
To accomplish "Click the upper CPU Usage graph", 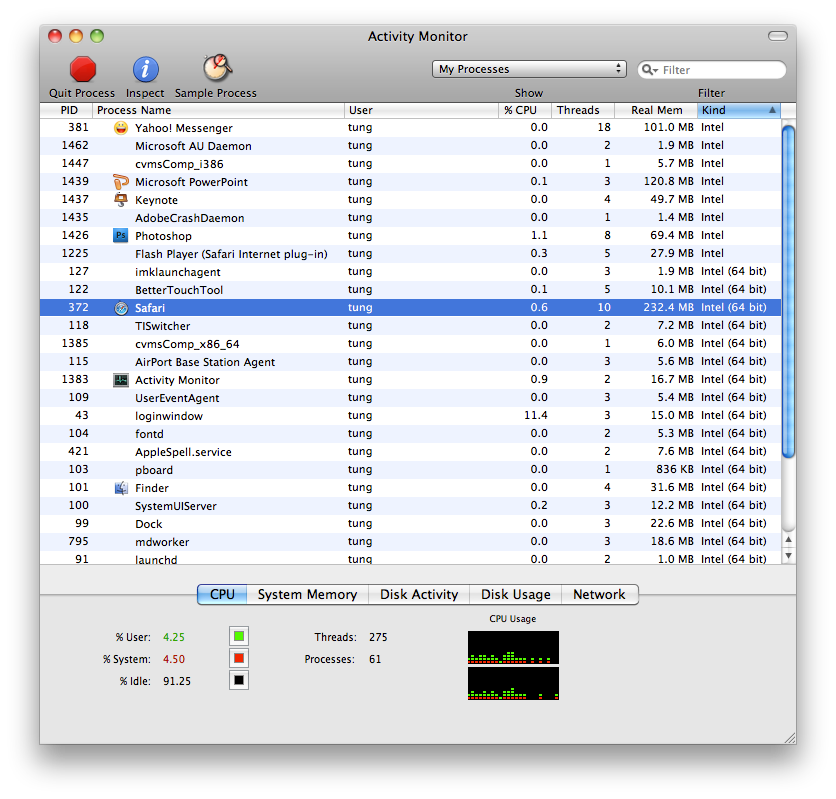I will pos(513,647).
